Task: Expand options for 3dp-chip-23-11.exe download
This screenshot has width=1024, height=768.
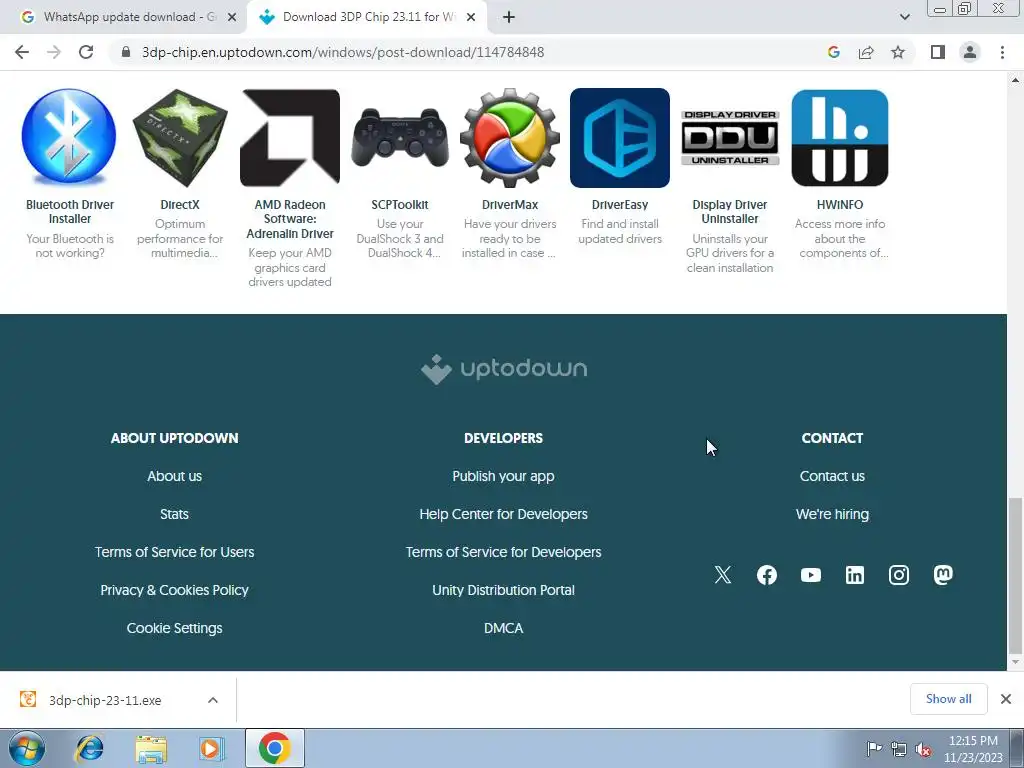Action: 213,700
